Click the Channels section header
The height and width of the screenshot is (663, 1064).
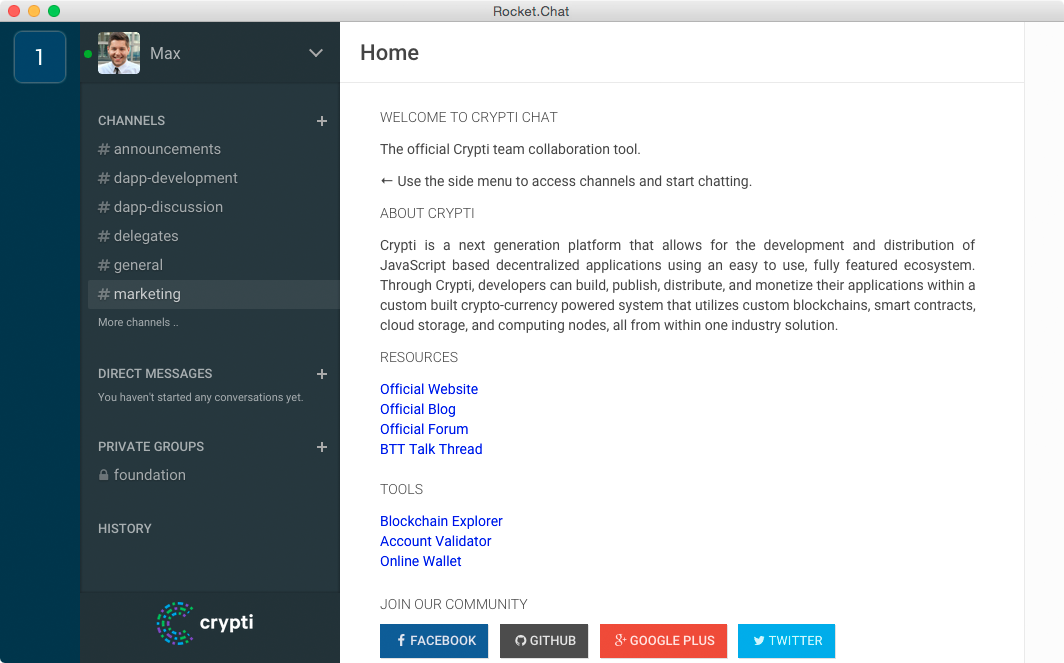131,121
